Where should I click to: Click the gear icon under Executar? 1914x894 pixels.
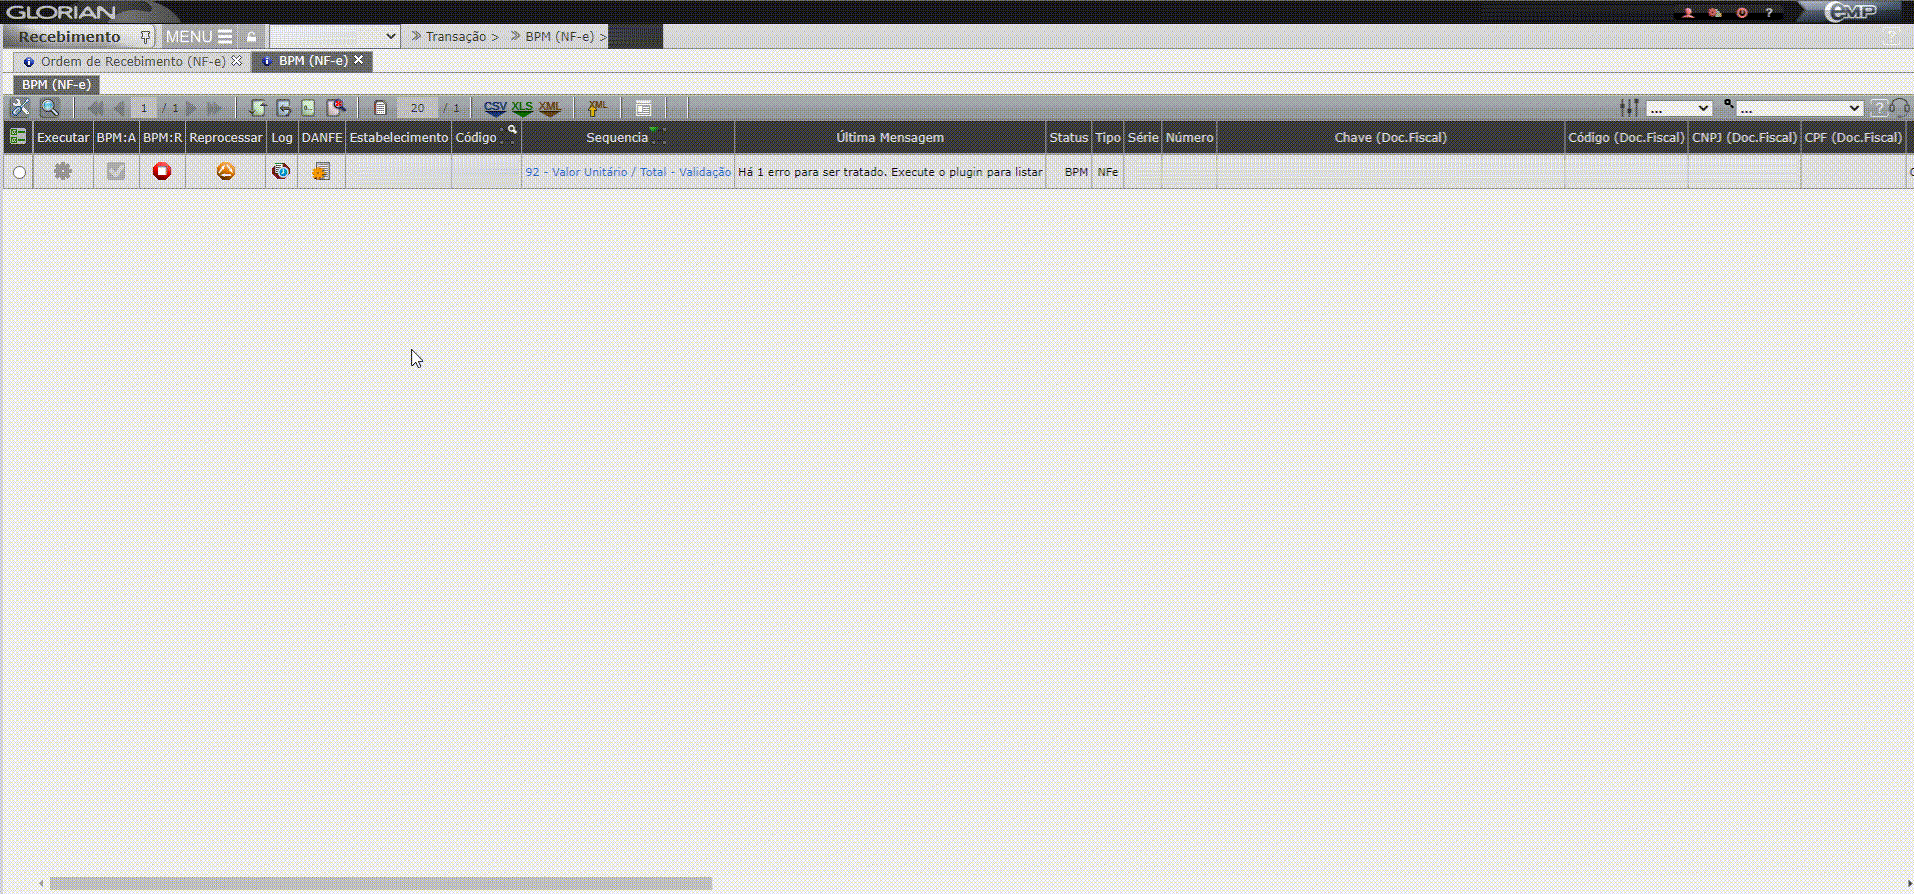63,172
